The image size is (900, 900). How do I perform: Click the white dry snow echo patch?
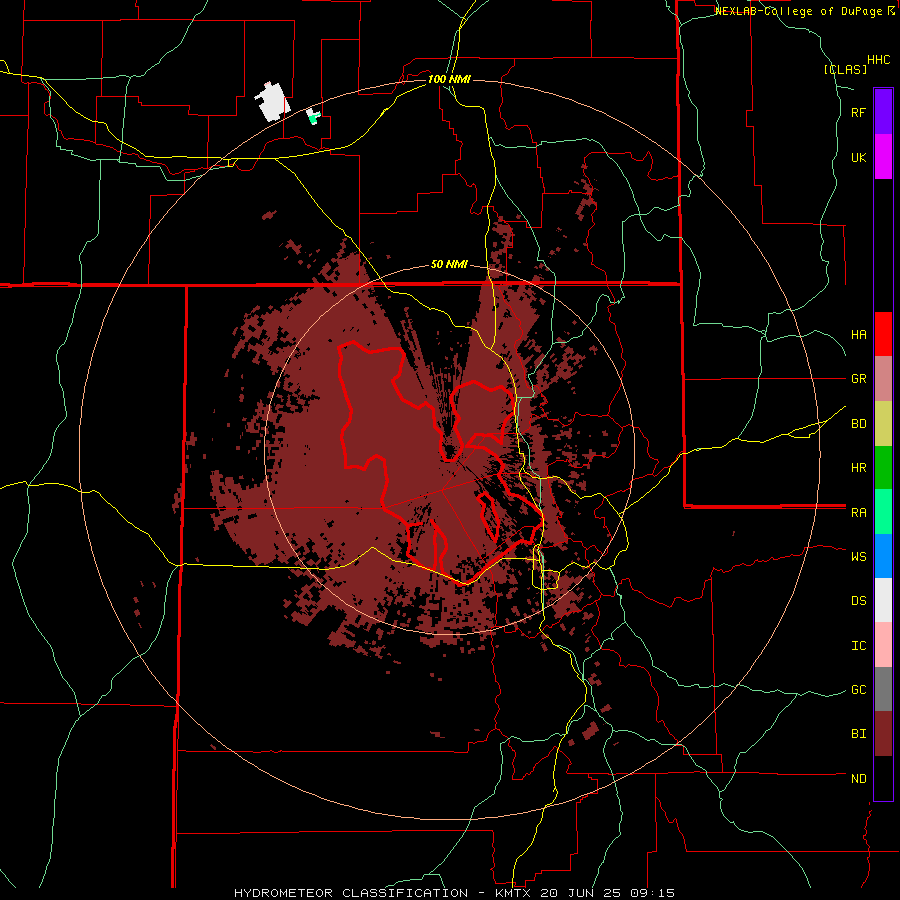tap(272, 102)
